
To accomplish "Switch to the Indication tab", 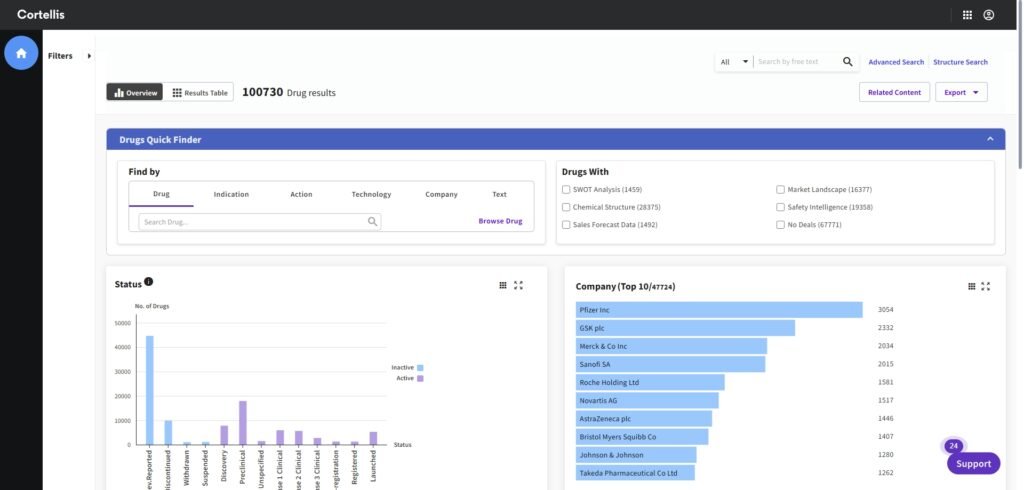I will pos(231,194).
